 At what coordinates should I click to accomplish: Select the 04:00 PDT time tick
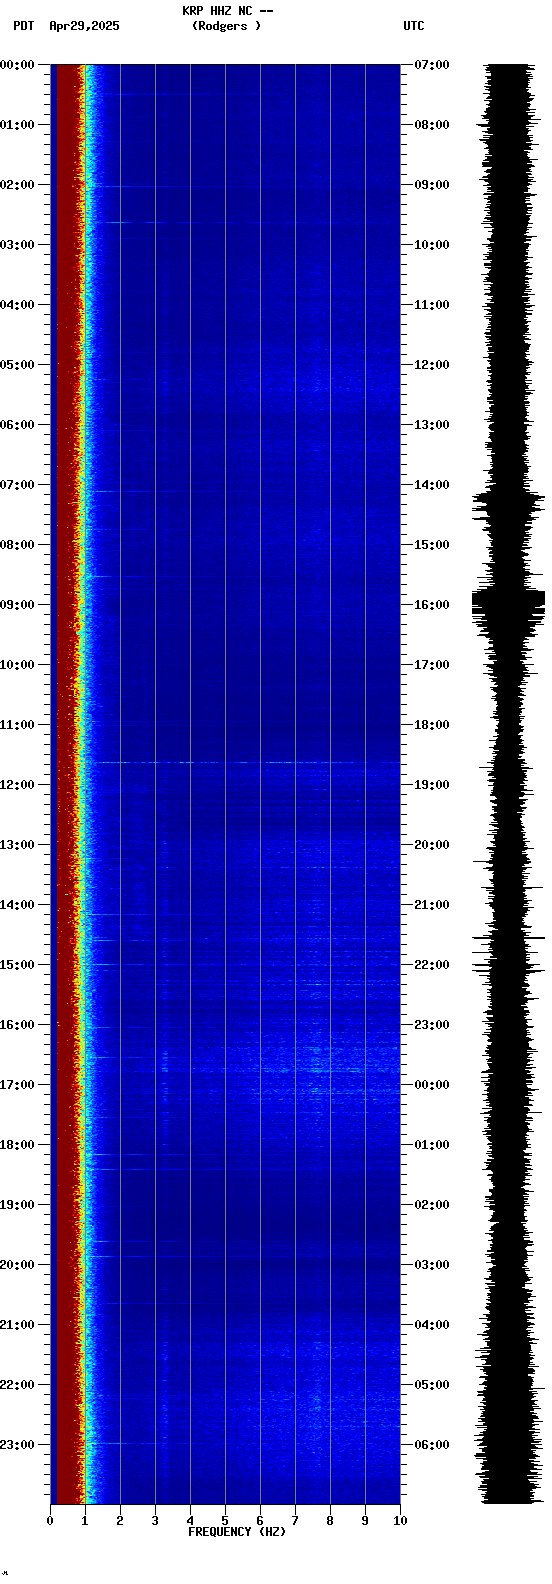point(19,305)
